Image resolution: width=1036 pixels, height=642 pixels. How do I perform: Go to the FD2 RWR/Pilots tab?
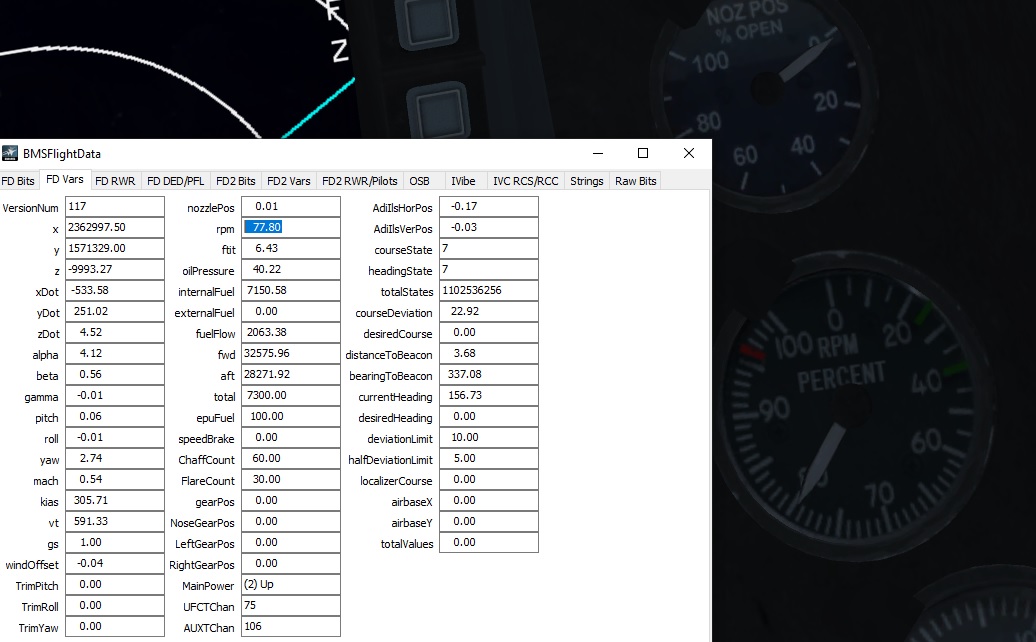coord(360,181)
